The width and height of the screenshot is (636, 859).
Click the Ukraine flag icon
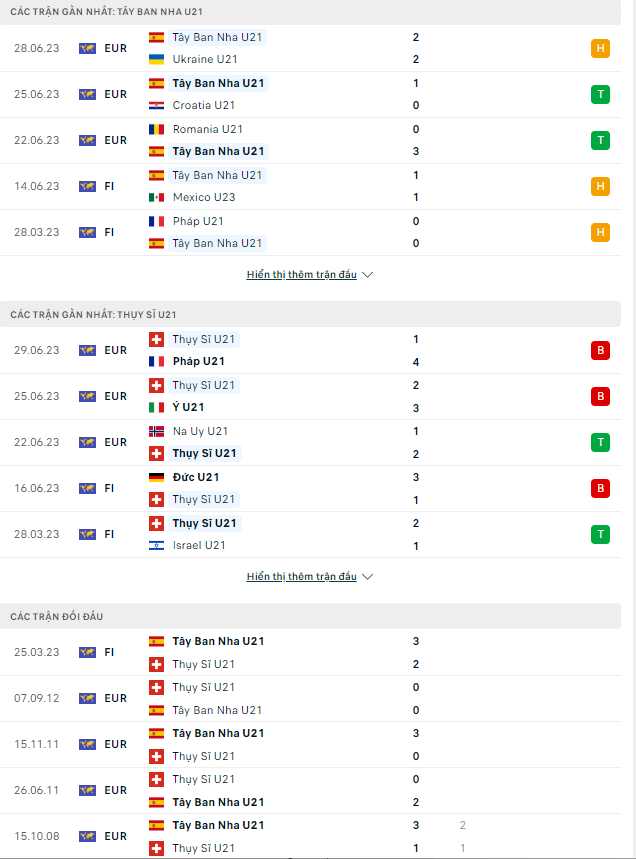(154, 58)
